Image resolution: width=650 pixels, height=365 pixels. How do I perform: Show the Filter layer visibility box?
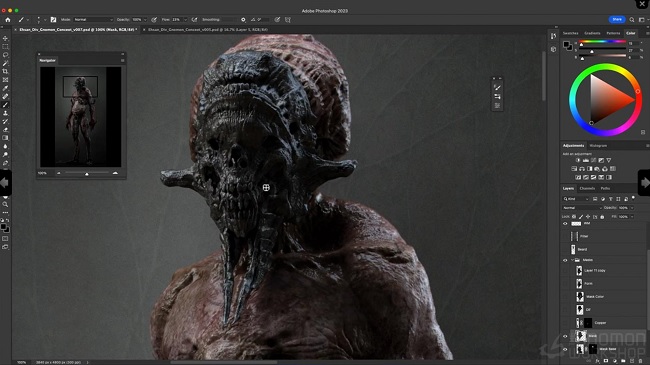[565, 236]
